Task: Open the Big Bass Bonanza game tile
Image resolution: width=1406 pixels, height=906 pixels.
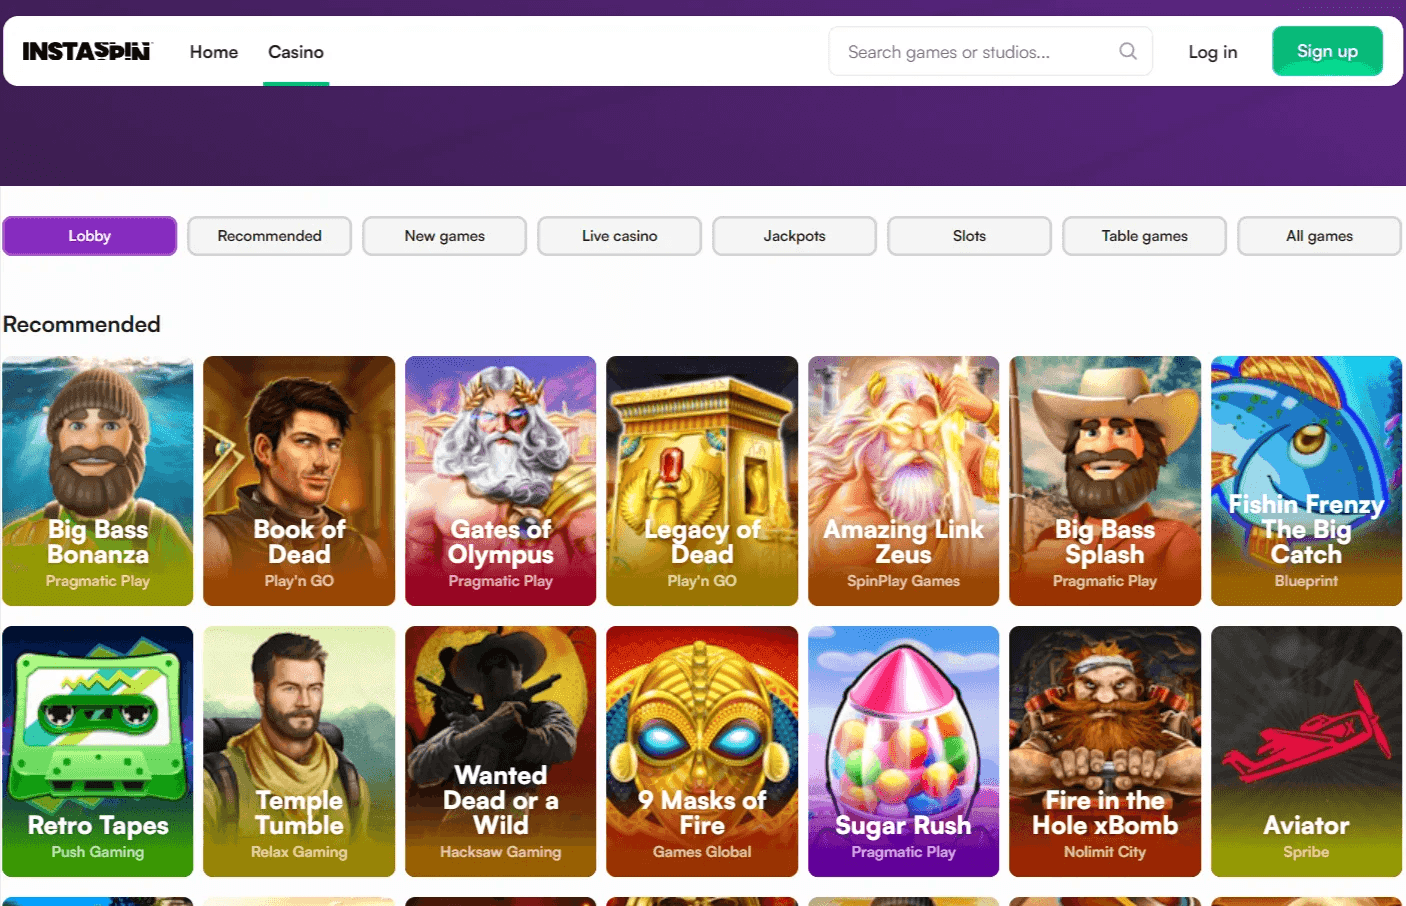Action: 97,480
